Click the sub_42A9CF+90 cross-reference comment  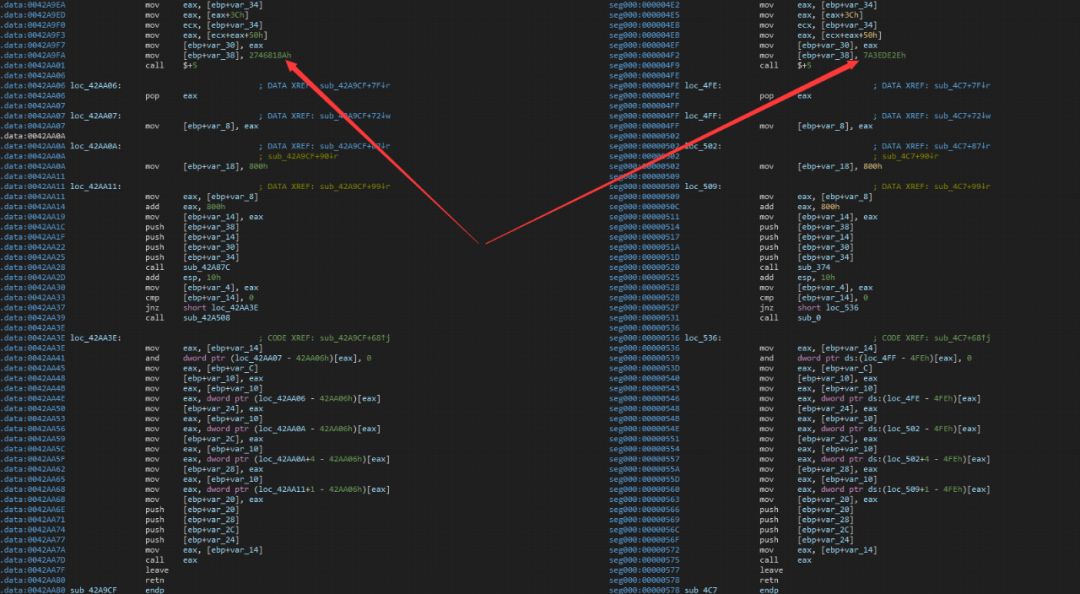pyautogui.click(x=299, y=156)
